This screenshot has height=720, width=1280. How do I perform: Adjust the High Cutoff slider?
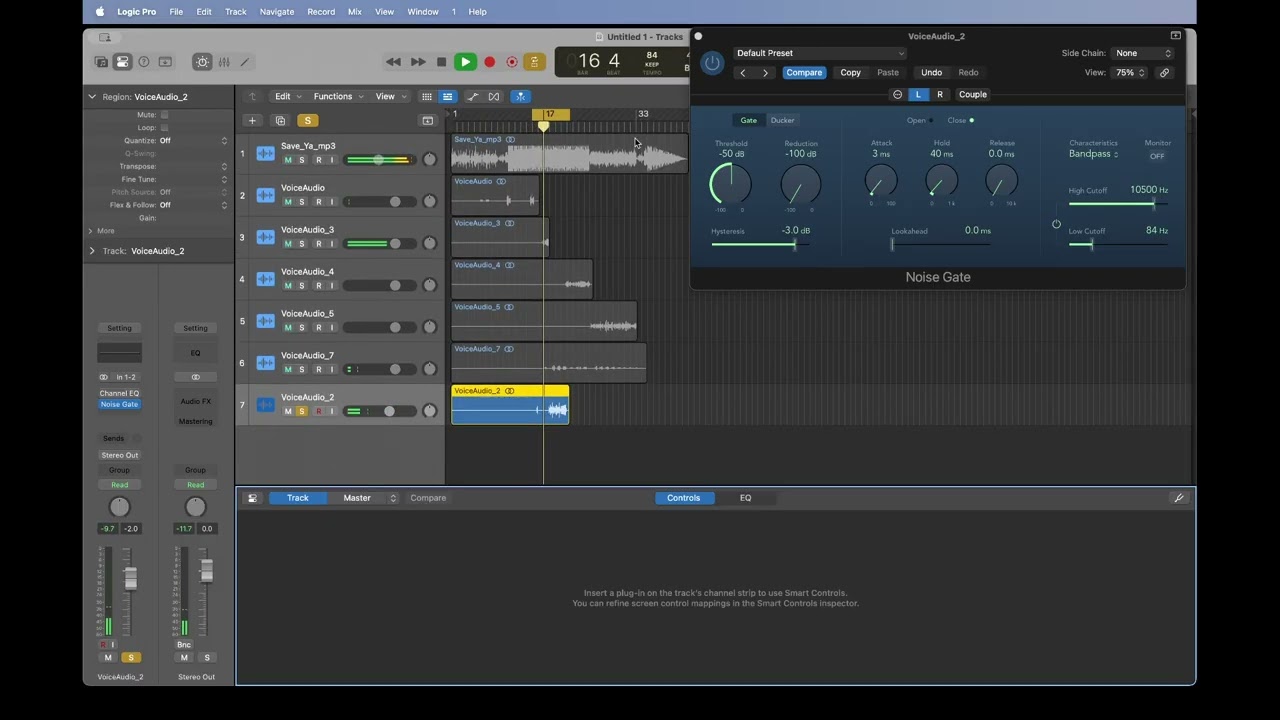click(1118, 204)
